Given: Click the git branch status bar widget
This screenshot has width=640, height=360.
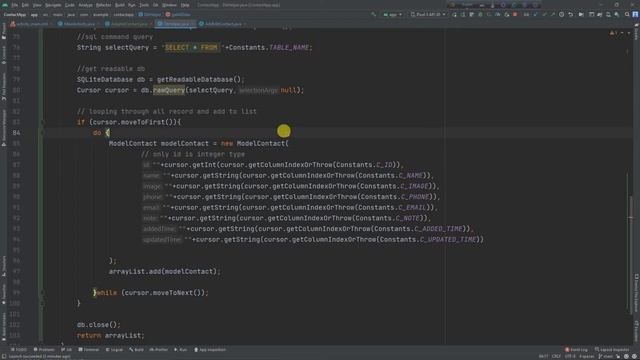Looking at the screenshot, I should click(607, 356).
